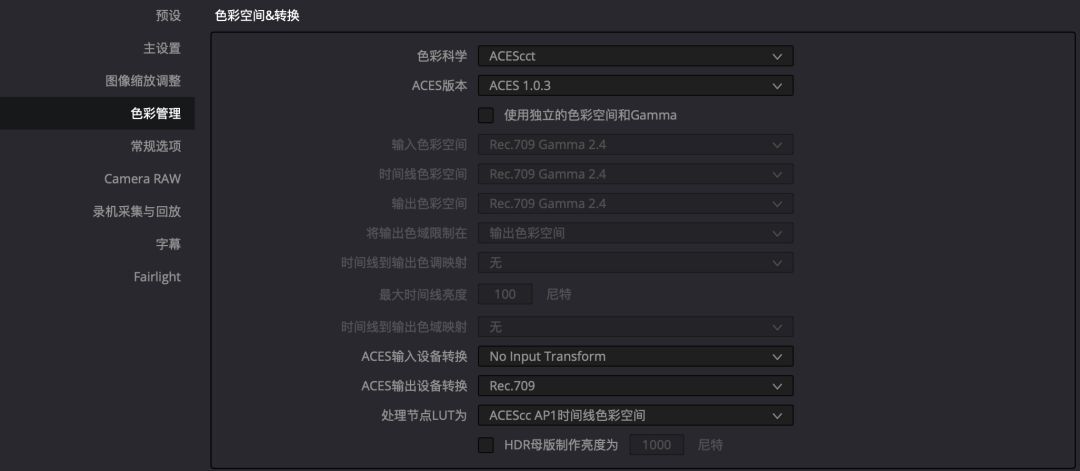Click the 时间线到输出色调映射 dropdown
This screenshot has height=471, width=1080.
(x=635, y=263)
